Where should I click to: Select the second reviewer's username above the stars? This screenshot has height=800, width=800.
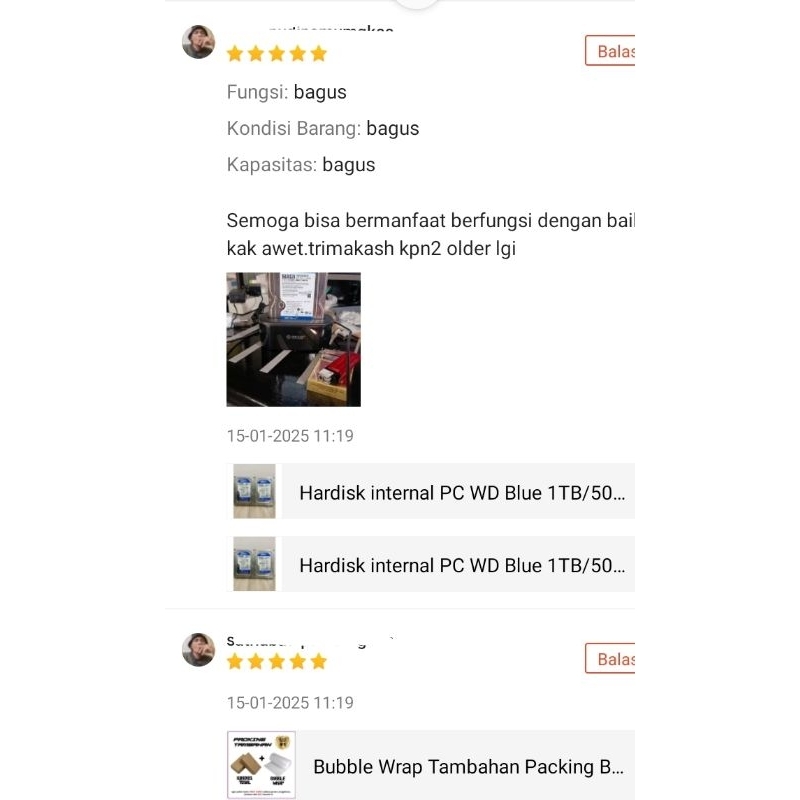click(310, 641)
